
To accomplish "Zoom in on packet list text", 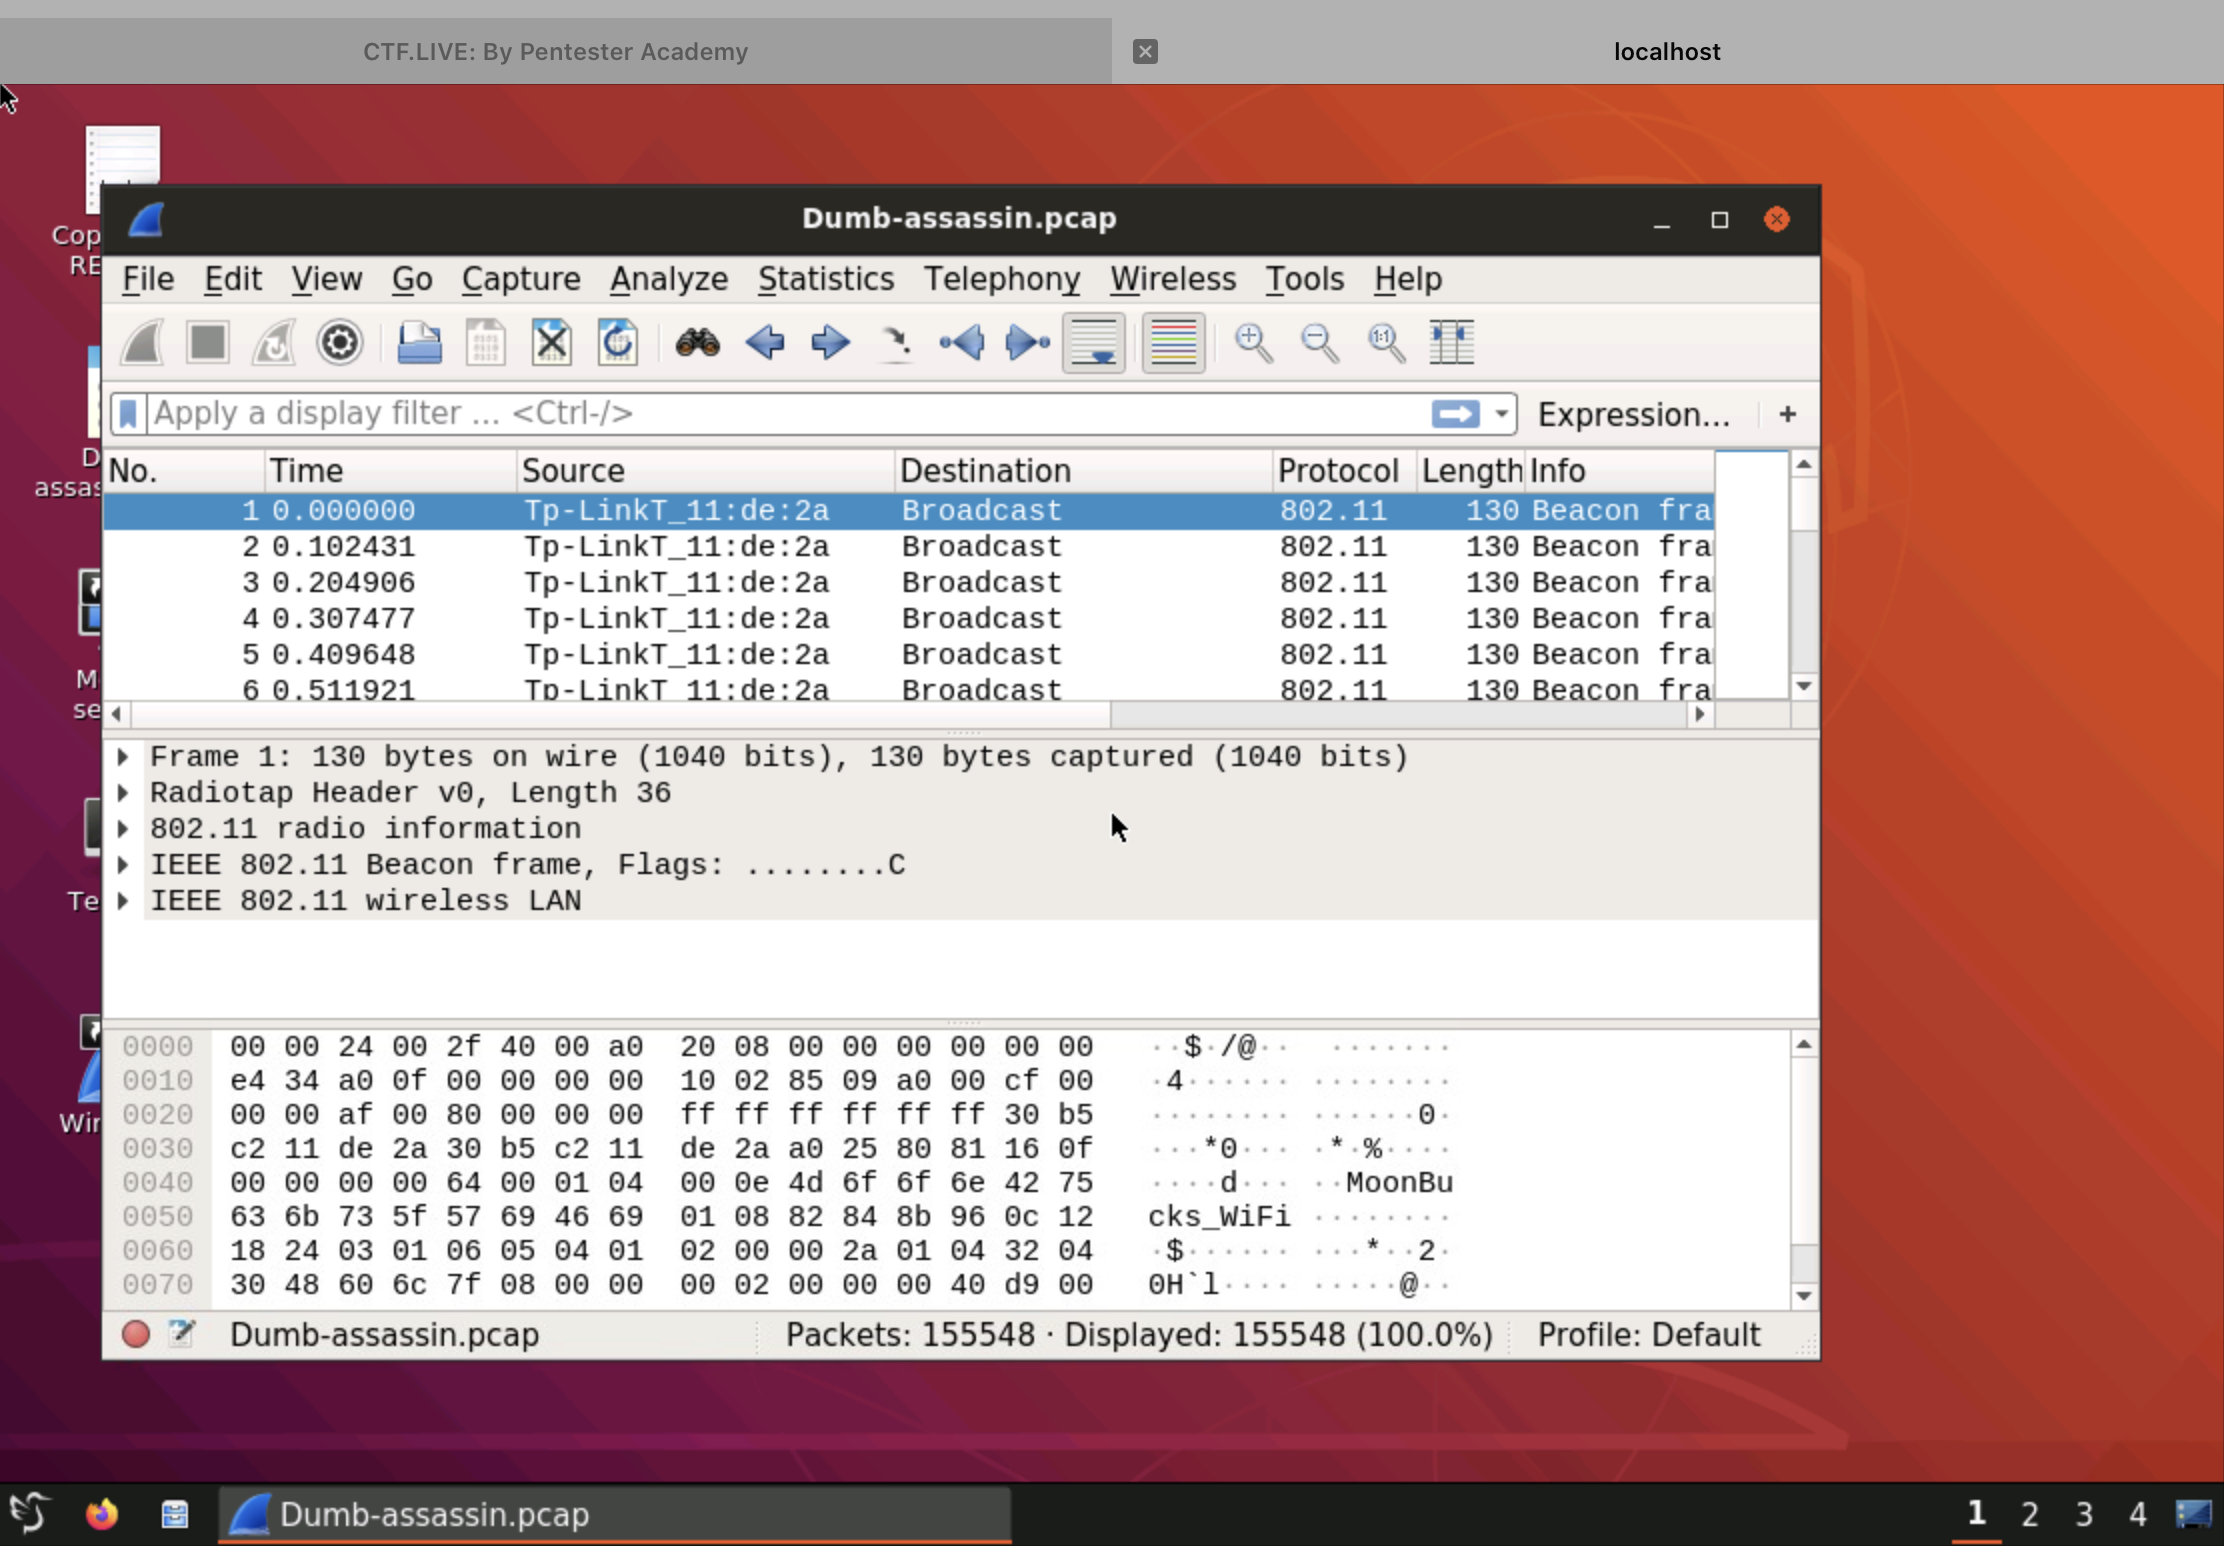I will (1252, 343).
